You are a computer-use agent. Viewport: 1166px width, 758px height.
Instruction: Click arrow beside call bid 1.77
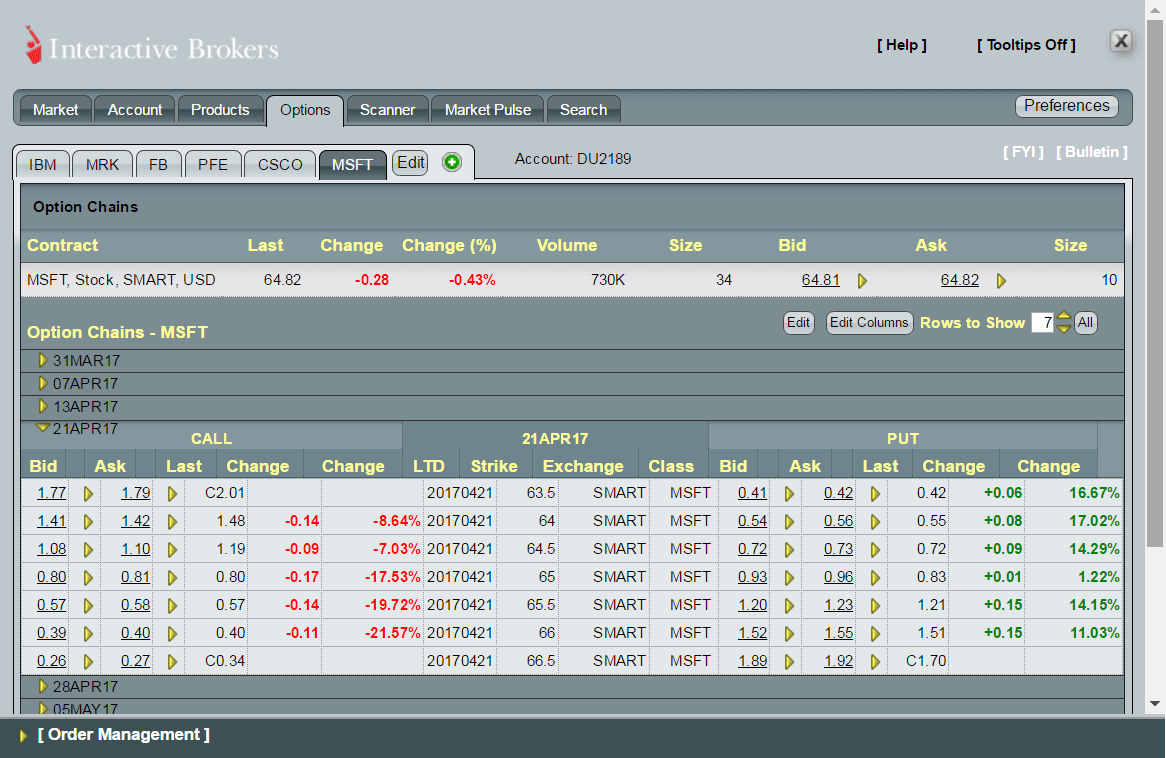88,493
